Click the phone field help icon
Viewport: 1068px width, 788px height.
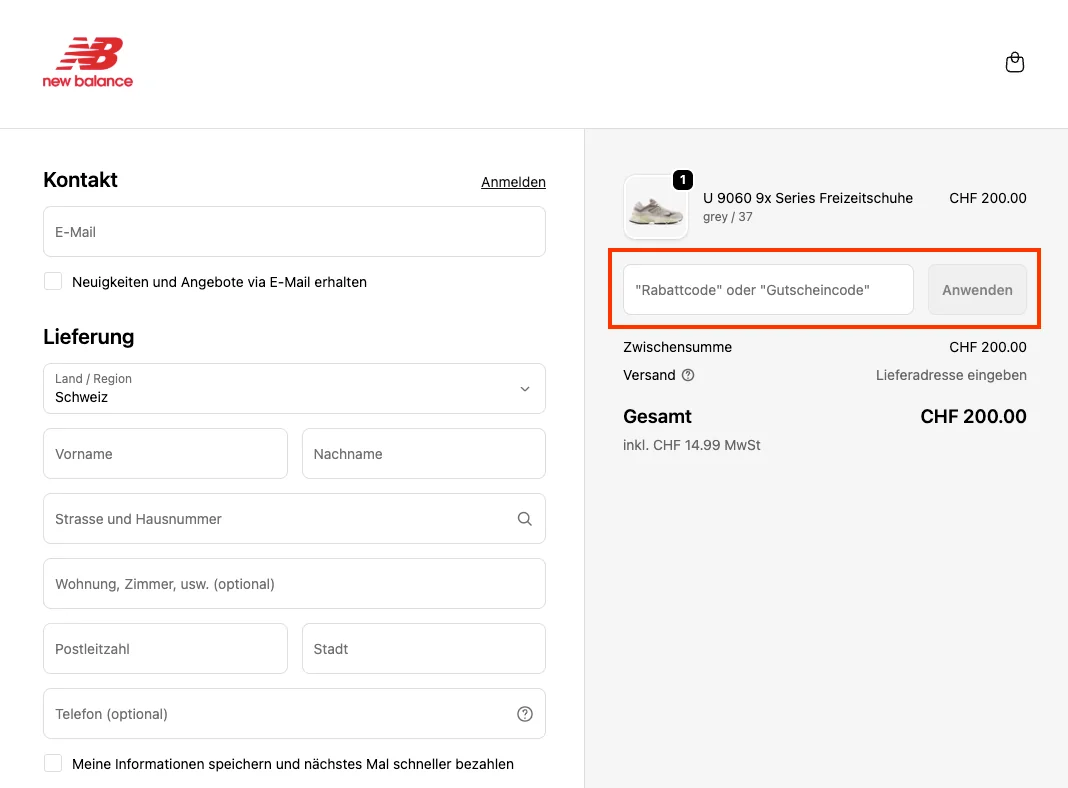pyautogui.click(x=525, y=714)
